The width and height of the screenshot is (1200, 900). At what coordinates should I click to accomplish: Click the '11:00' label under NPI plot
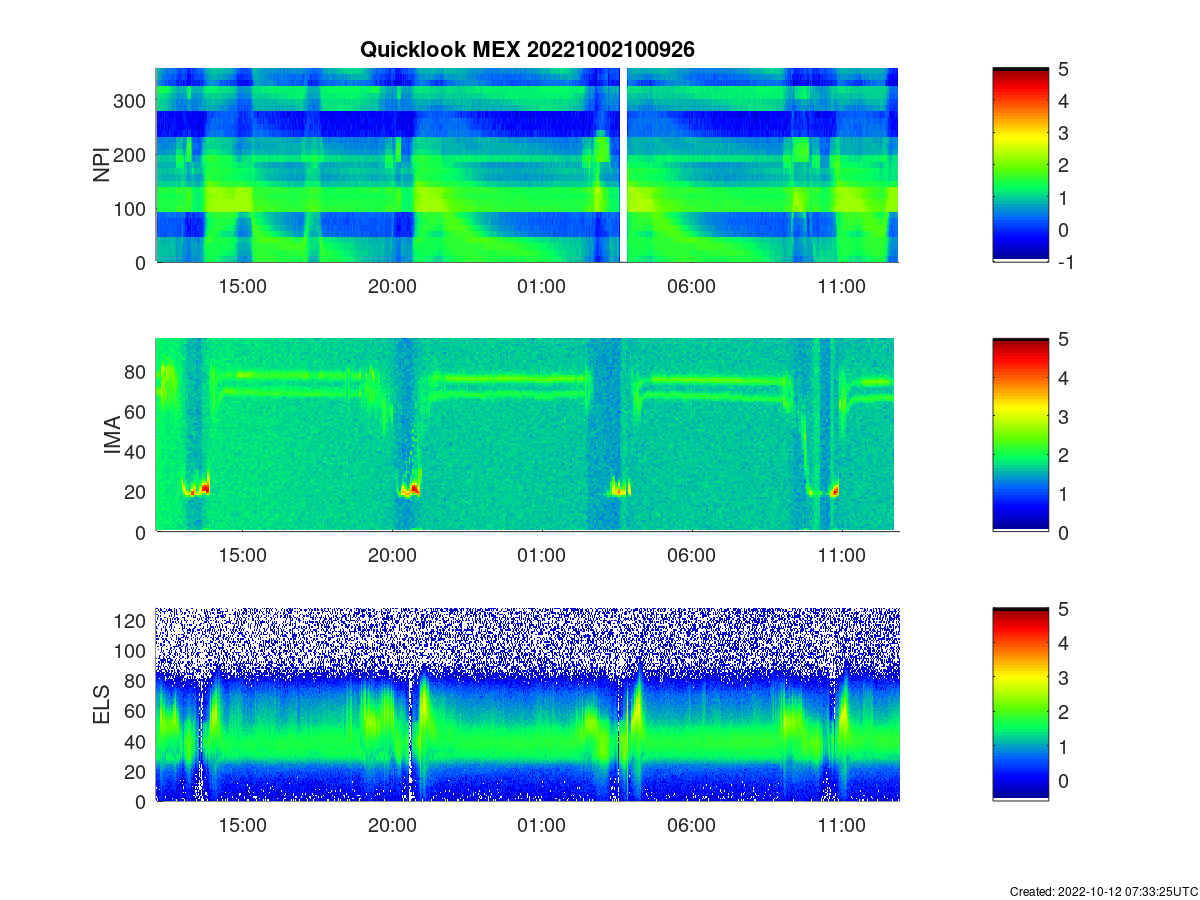point(842,286)
